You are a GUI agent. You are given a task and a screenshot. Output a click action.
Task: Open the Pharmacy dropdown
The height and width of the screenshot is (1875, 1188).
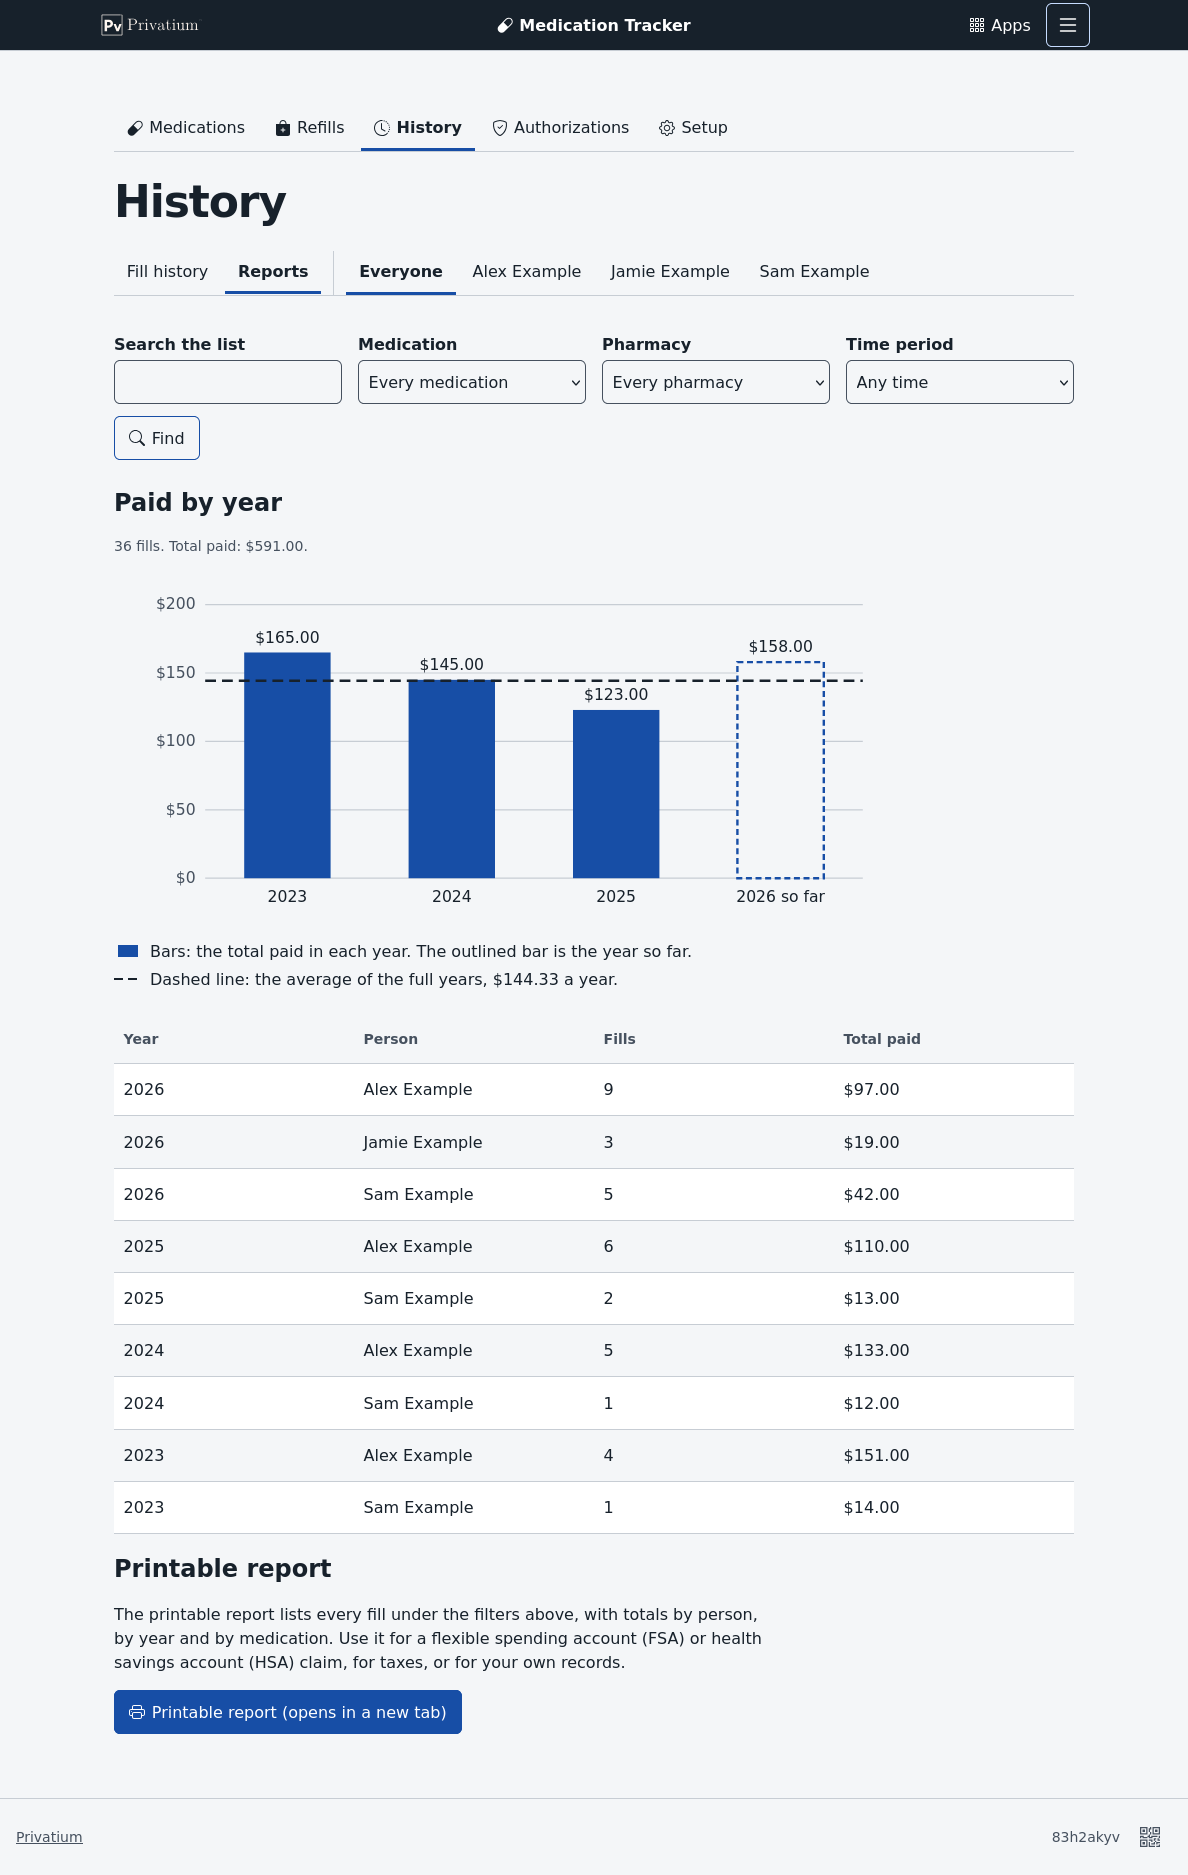pyautogui.click(x=716, y=382)
